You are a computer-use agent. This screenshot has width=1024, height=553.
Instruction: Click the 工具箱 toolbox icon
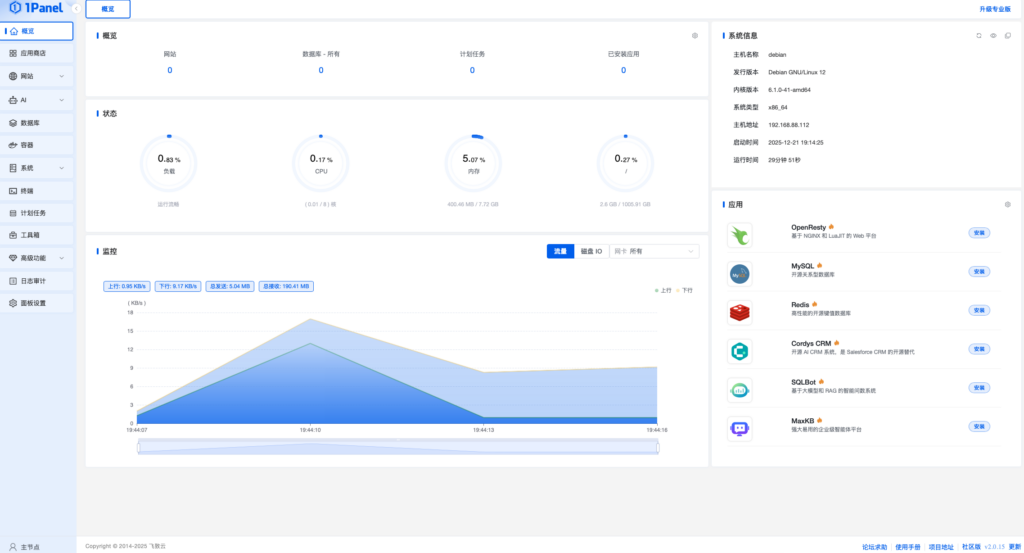pyautogui.click(x=13, y=235)
